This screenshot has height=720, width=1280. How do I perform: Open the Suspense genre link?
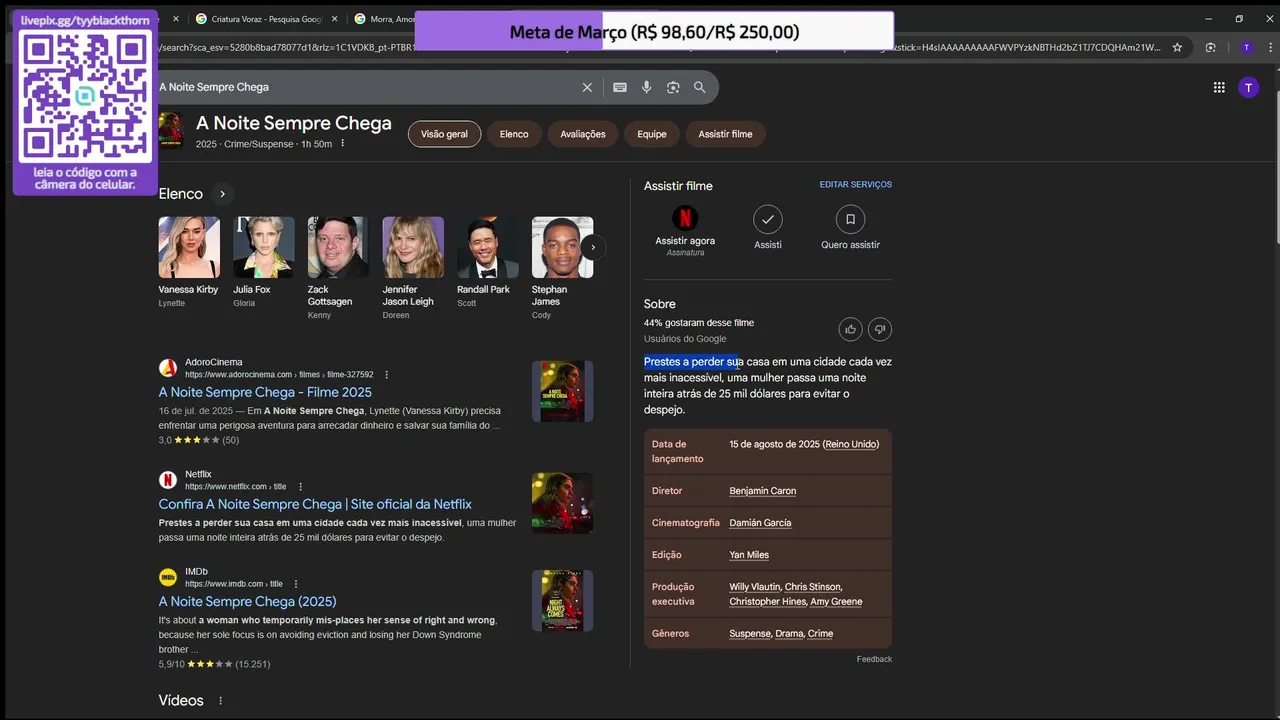tap(750, 634)
